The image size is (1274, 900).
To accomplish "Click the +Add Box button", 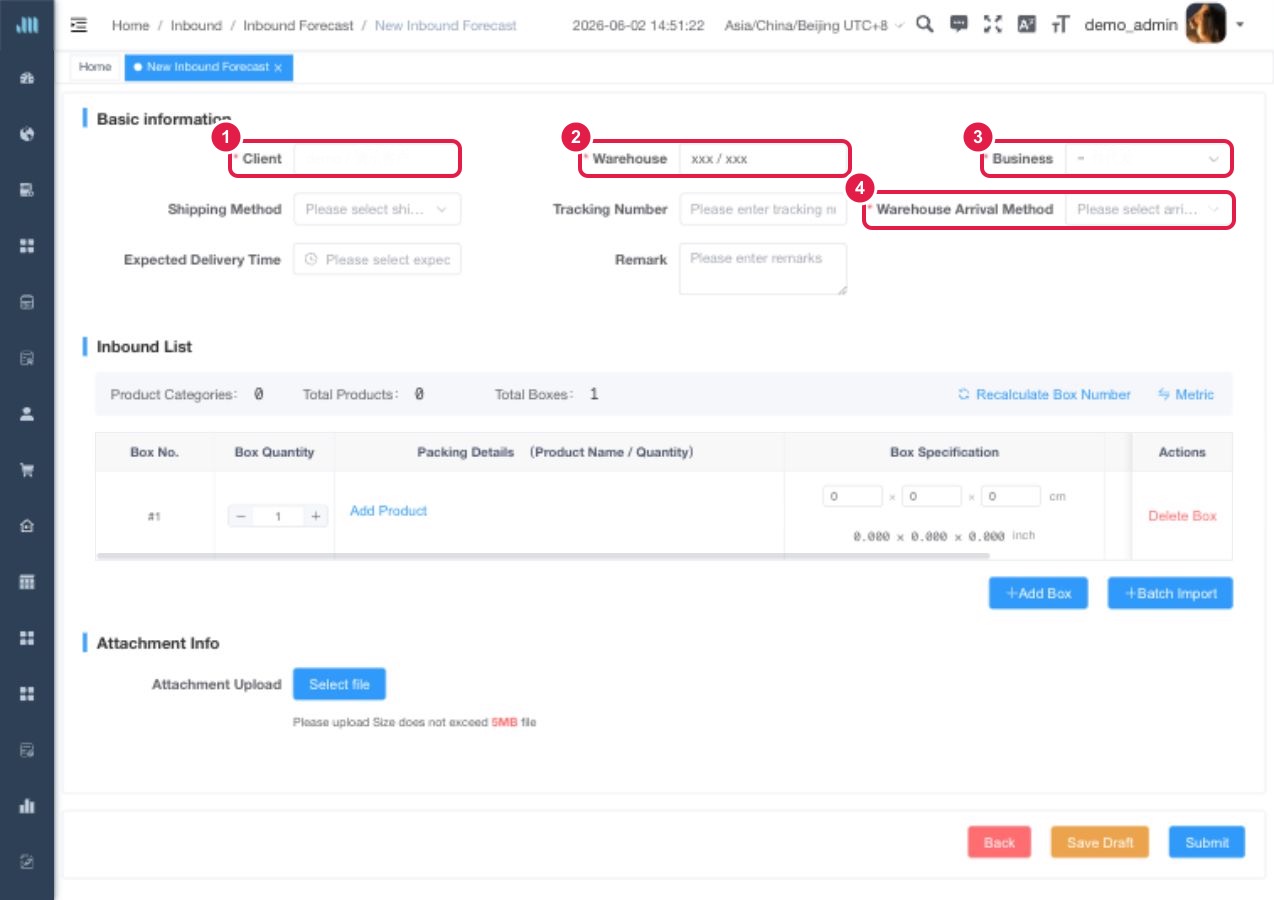I will pos(1038,593).
